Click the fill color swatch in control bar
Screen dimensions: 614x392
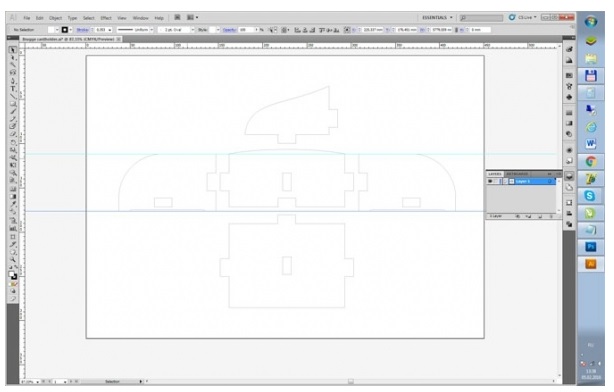(x=51, y=30)
